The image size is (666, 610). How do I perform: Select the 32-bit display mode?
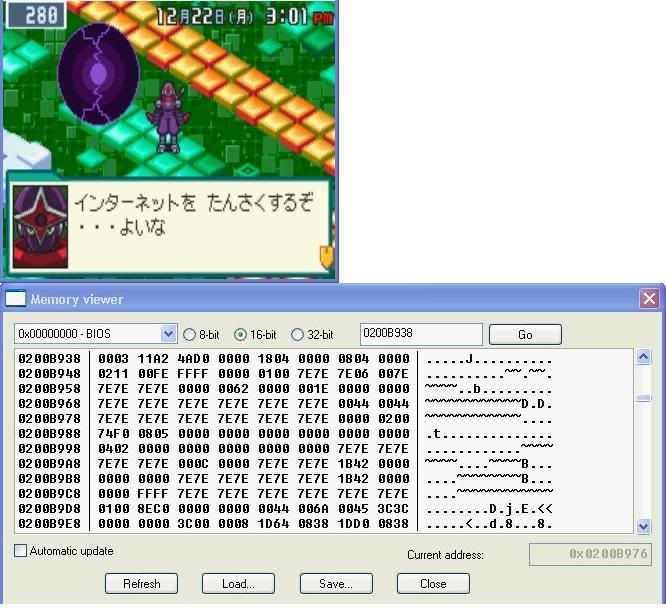tap(297, 334)
